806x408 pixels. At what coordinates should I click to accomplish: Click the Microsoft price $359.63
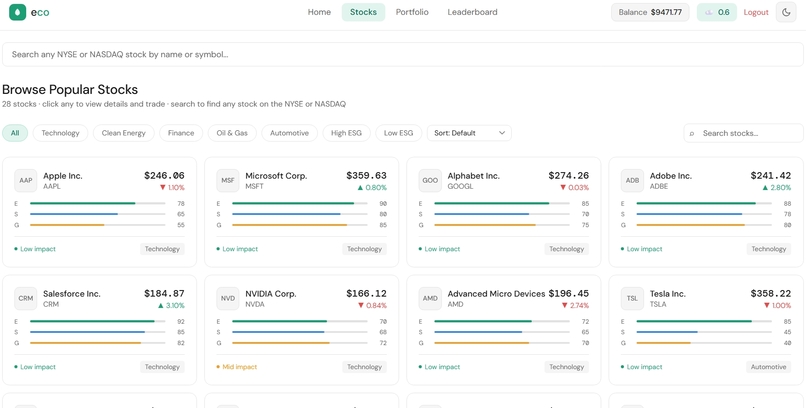tap(367, 176)
